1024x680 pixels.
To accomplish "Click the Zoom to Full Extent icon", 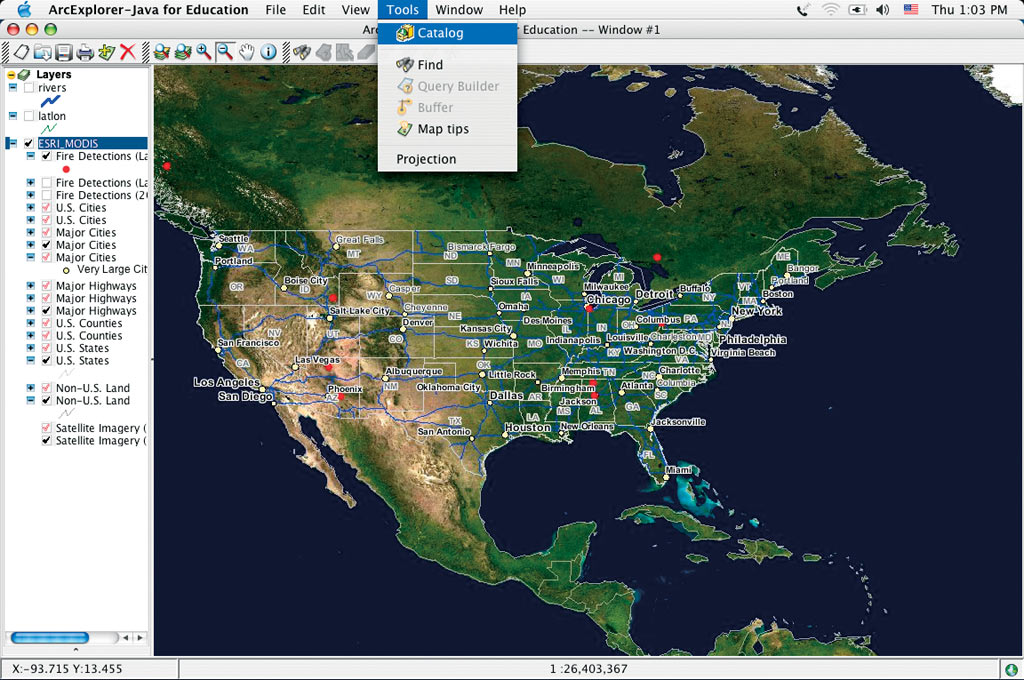I will tap(162, 52).
